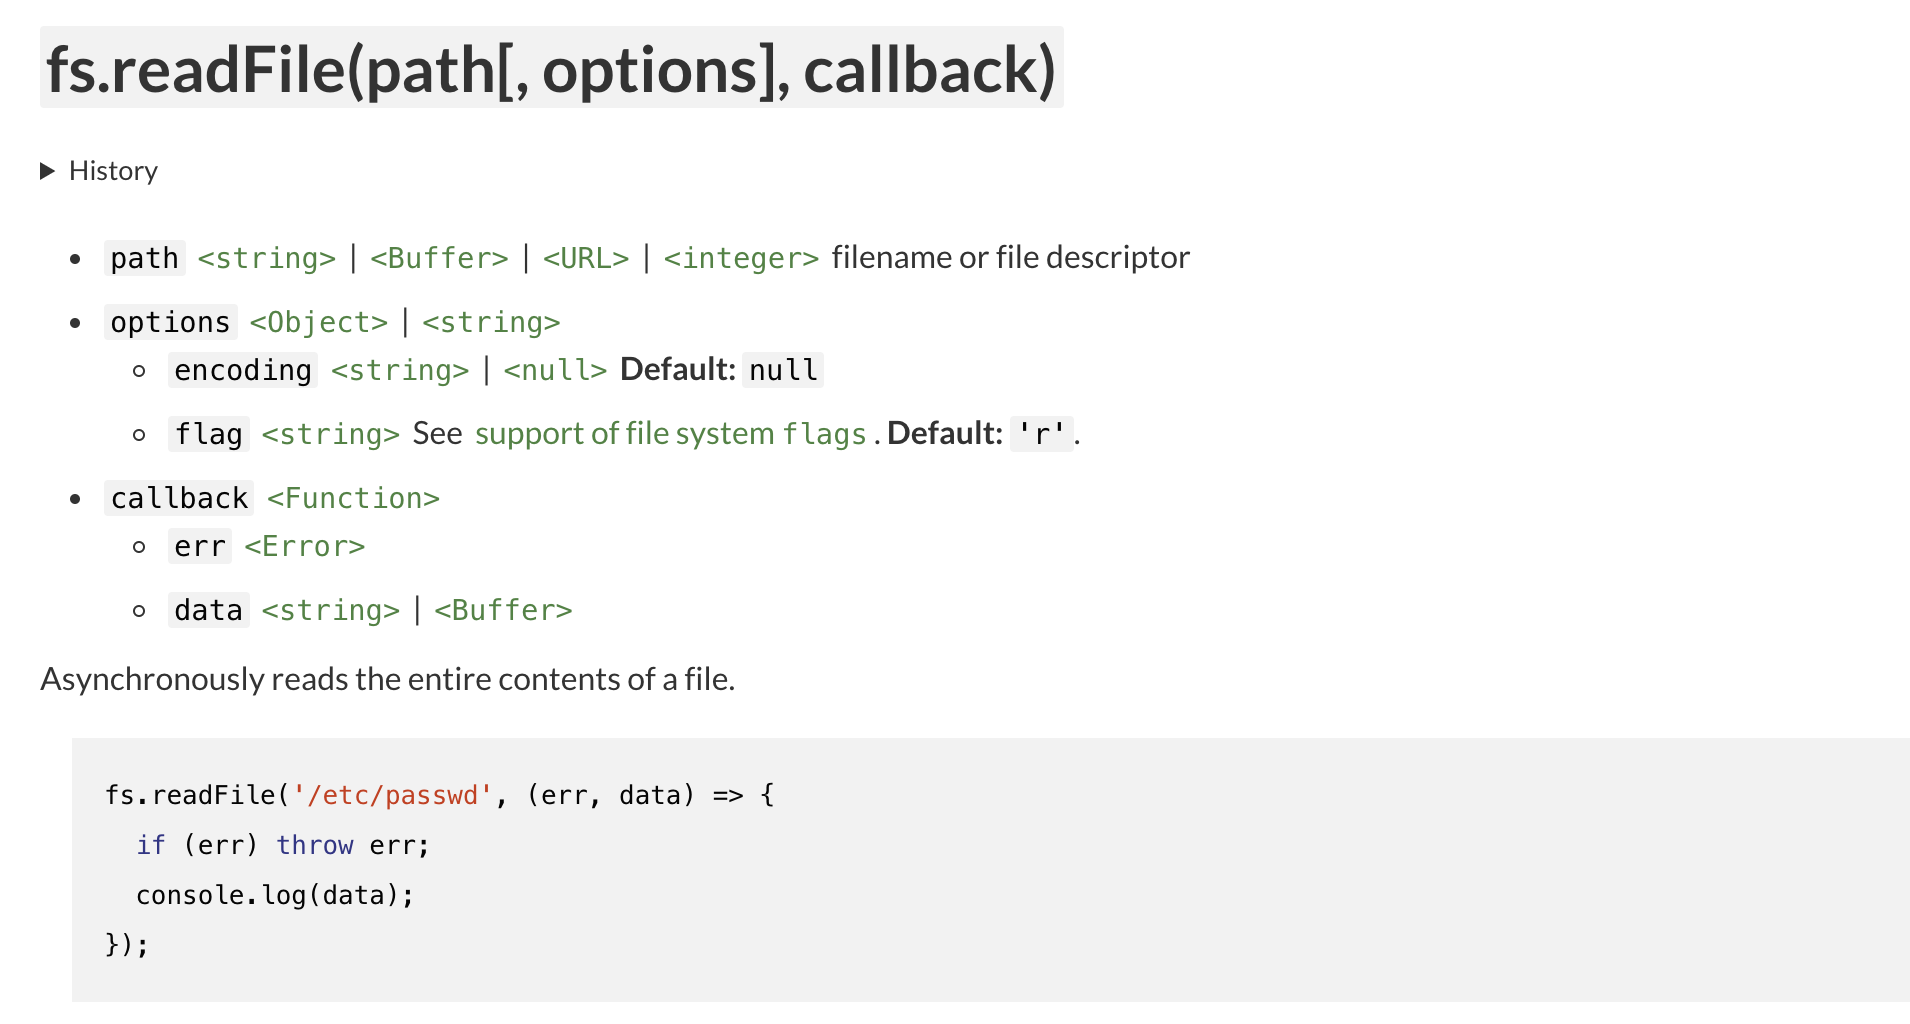Click the fs.readFile heading
The image size is (1910, 1024).
coord(551,69)
